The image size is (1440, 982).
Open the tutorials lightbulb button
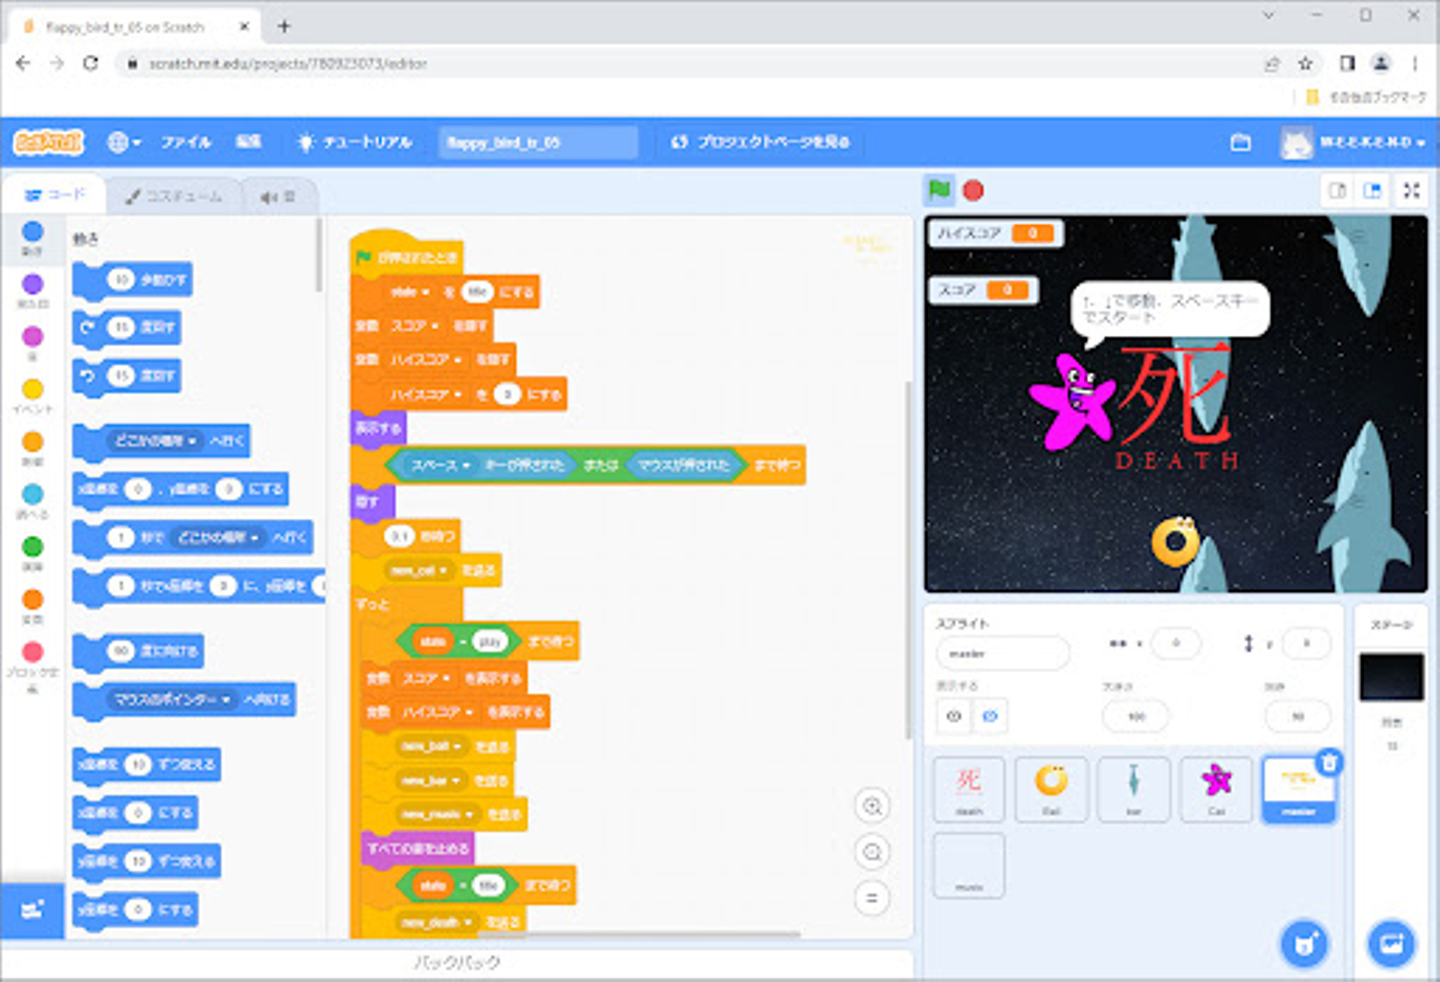[x=355, y=142]
